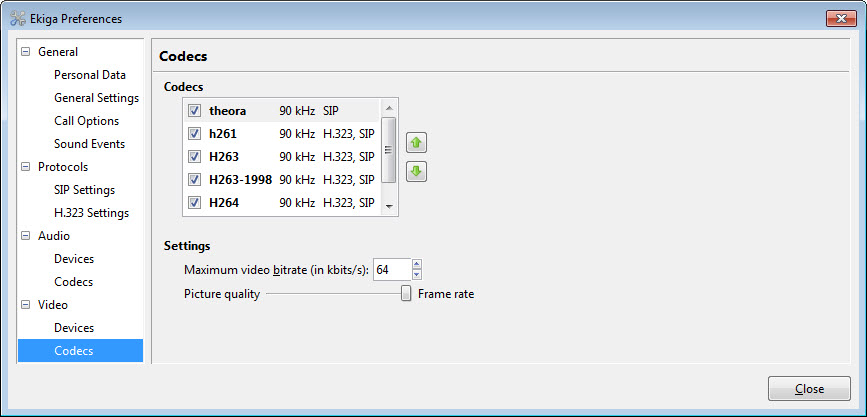Select the H263-1998 codec name
Image resolution: width=867 pixels, height=417 pixels.
click(x=241, y=179)
